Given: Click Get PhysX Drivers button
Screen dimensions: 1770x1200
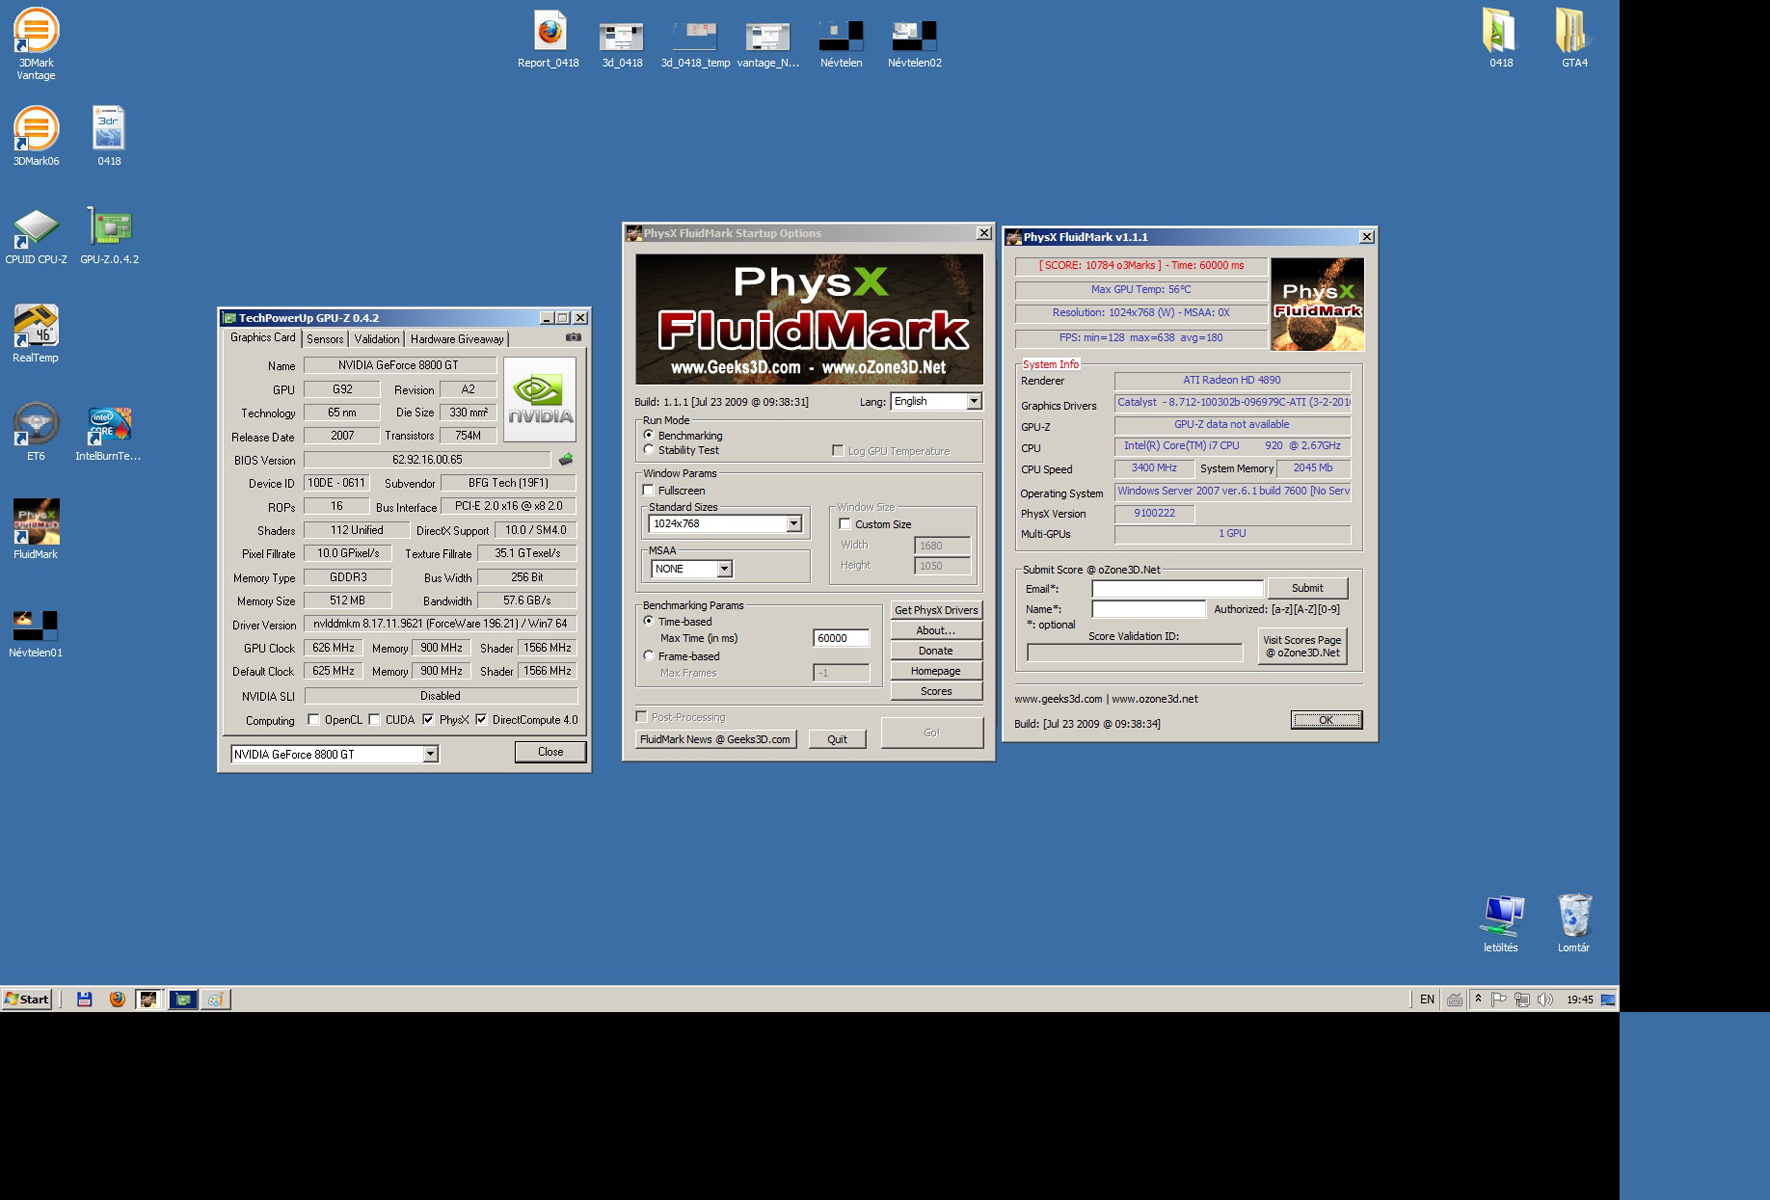Looking at the screenshot, I should tap(936, 610).
